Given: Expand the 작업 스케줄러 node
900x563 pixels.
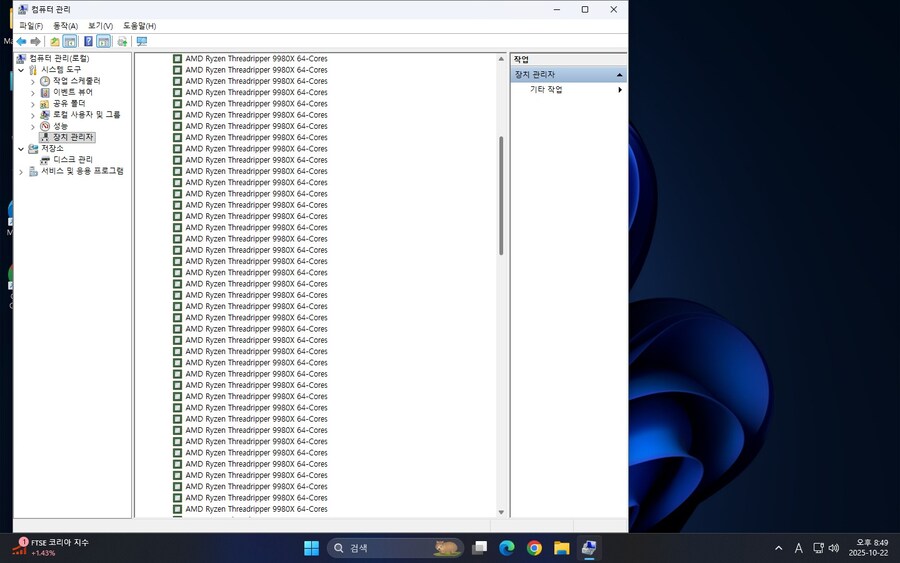Looking at the screenshot, I should click(x=33, y=81).
